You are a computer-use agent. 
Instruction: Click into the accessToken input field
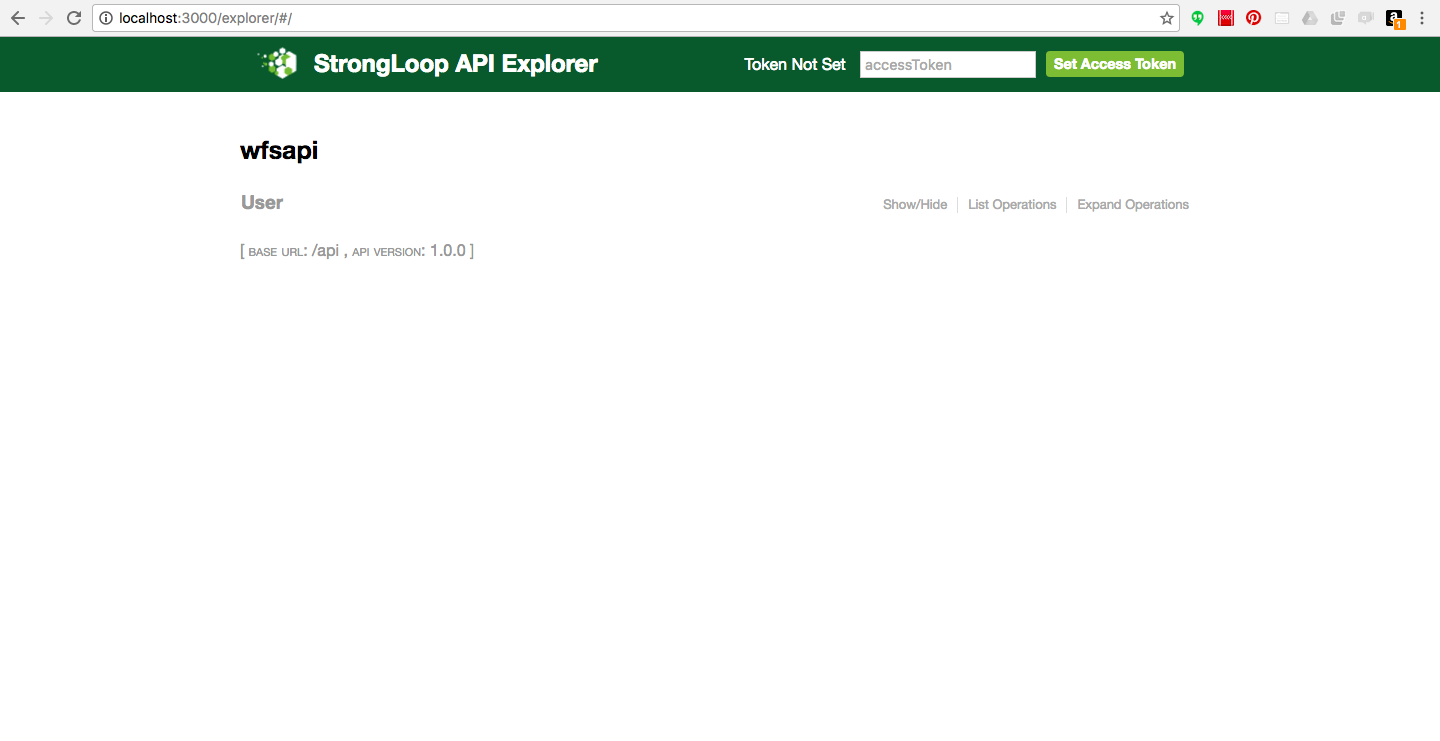click(x=948, y=64)
